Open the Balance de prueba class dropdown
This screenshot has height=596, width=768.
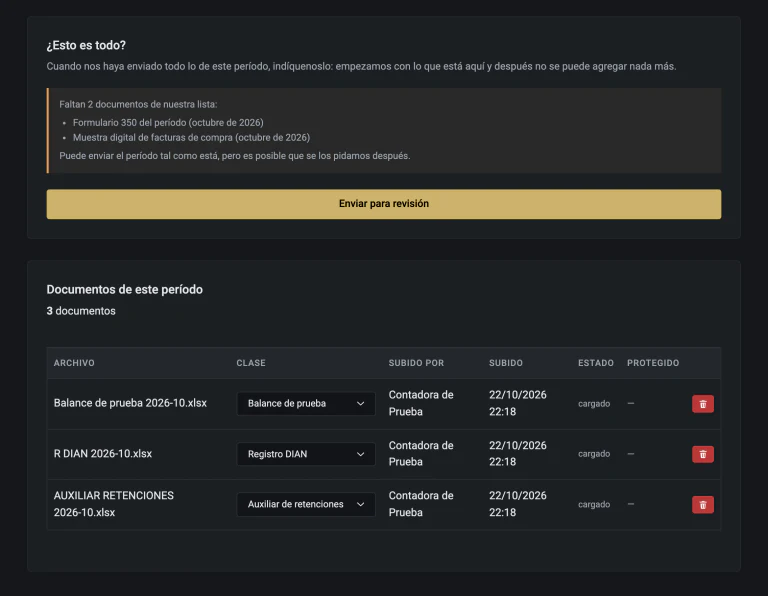click(306, 404)
